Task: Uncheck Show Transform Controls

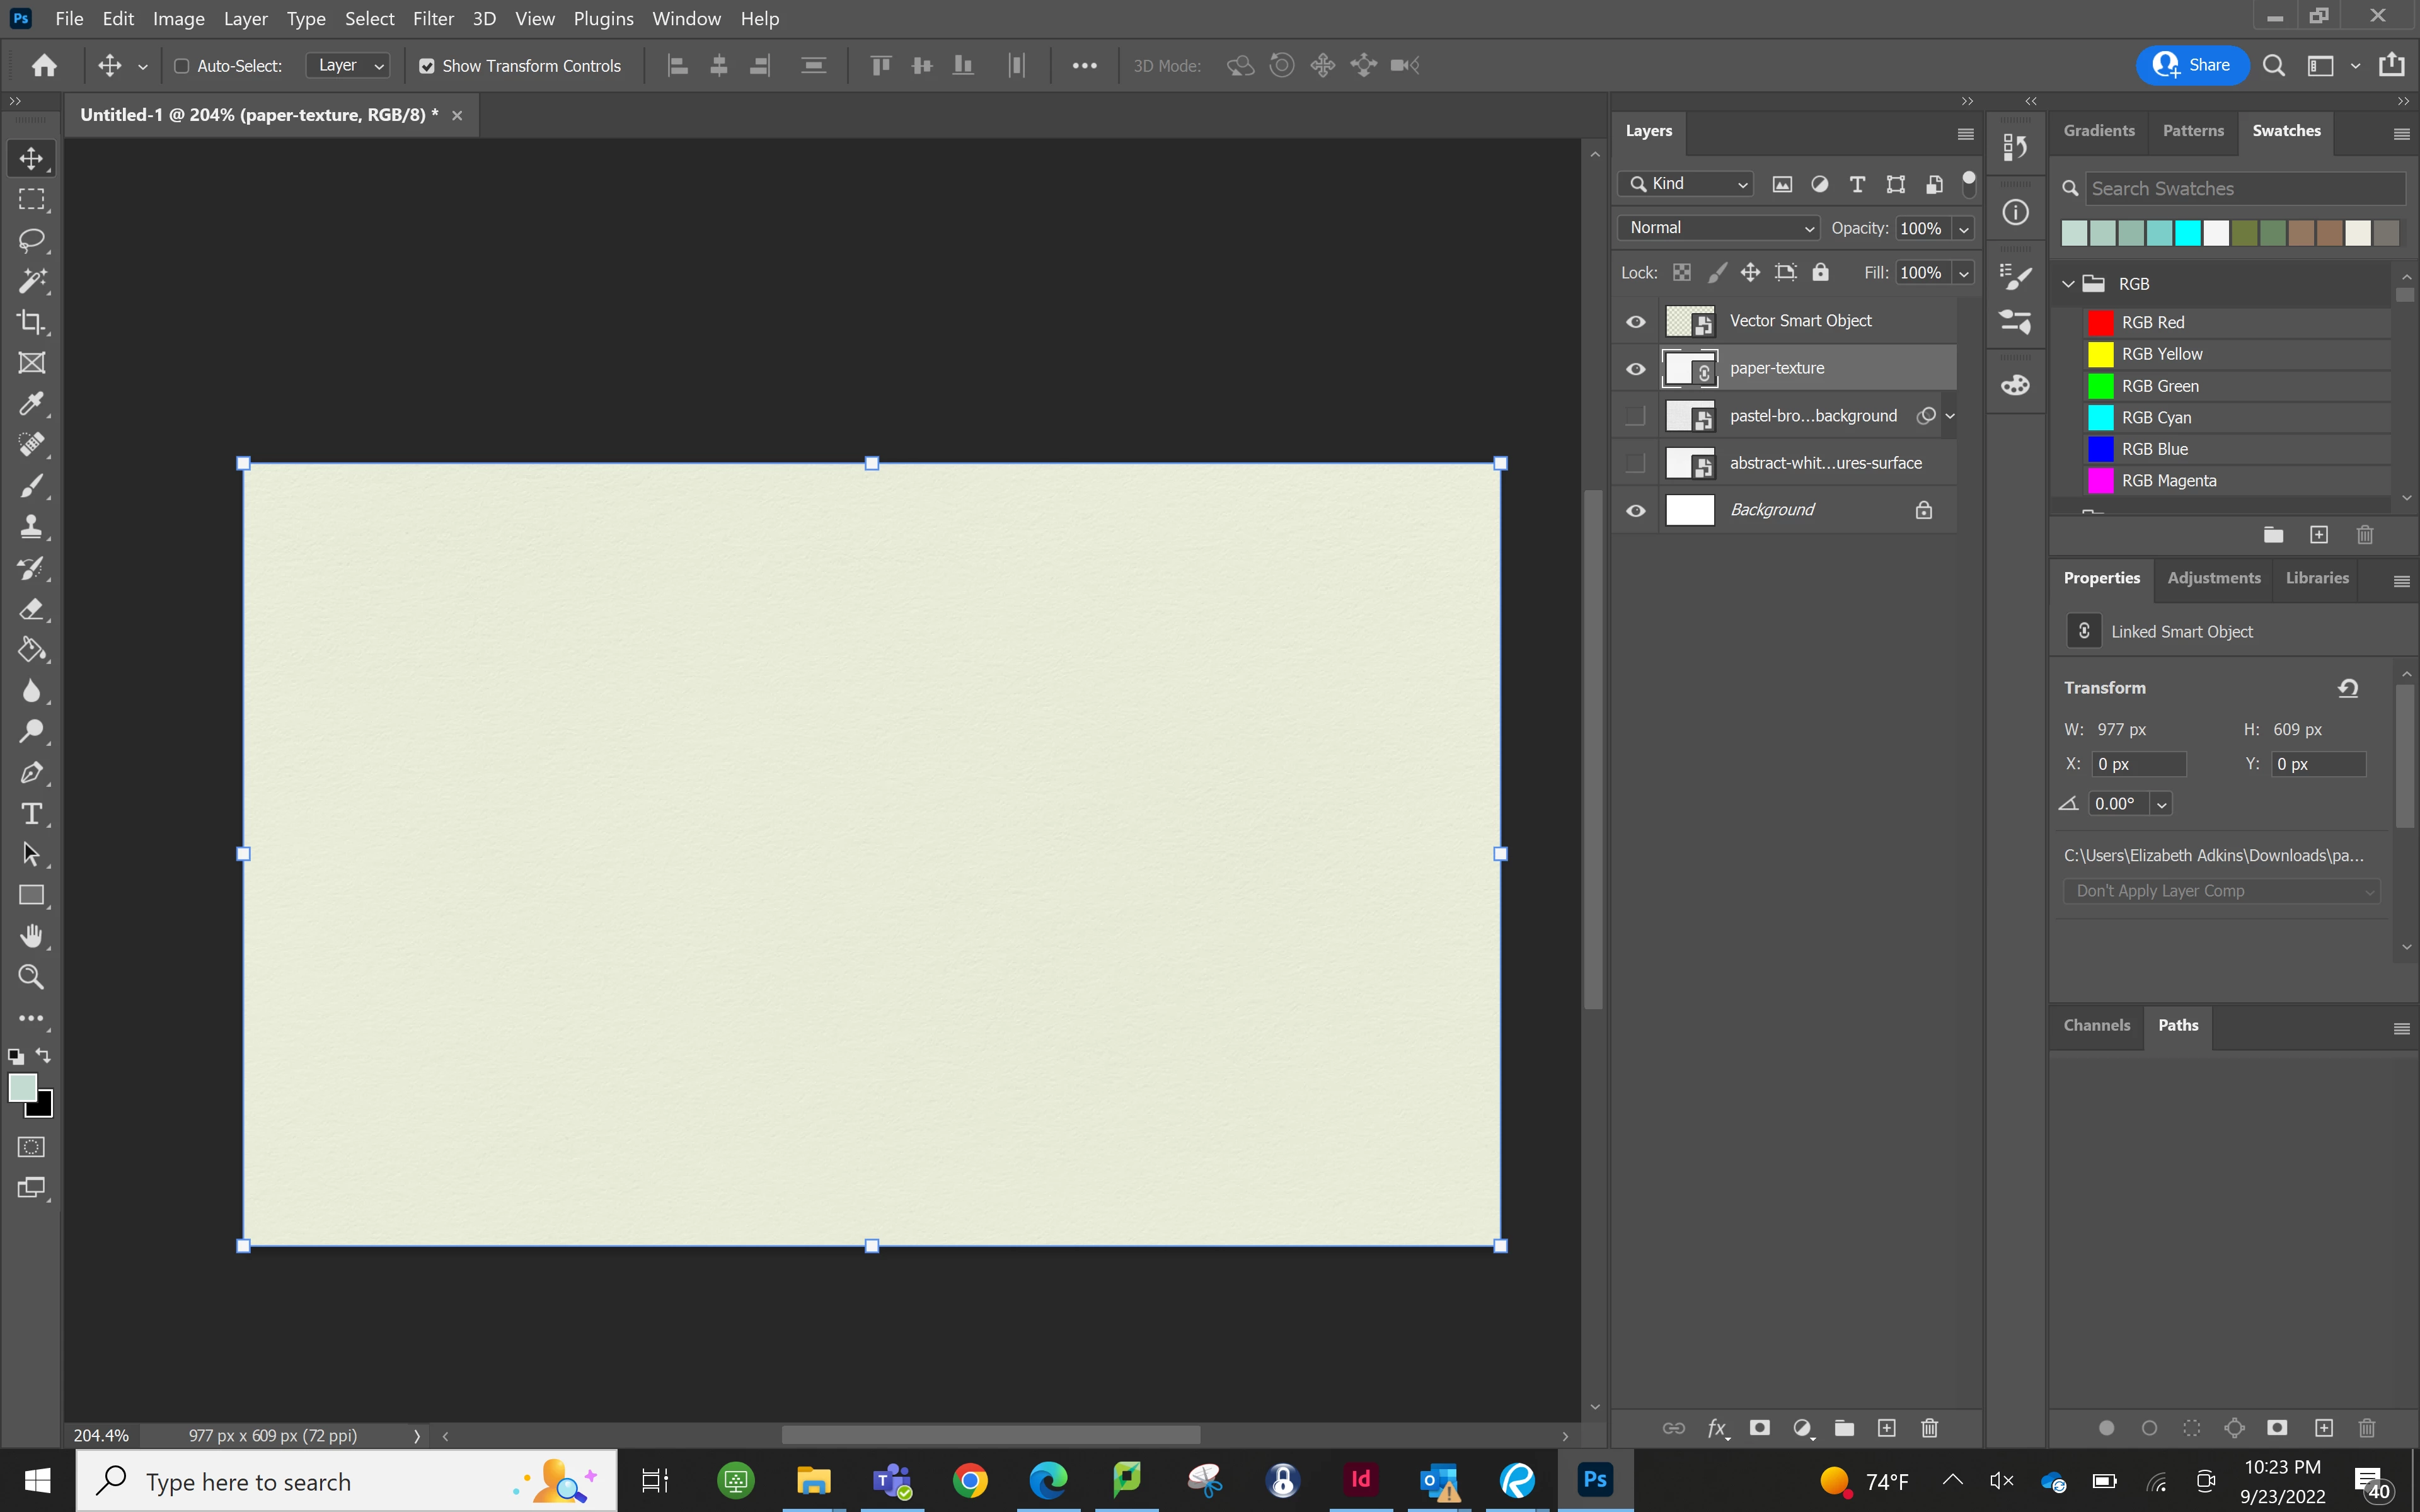Action: pos(427,66)
